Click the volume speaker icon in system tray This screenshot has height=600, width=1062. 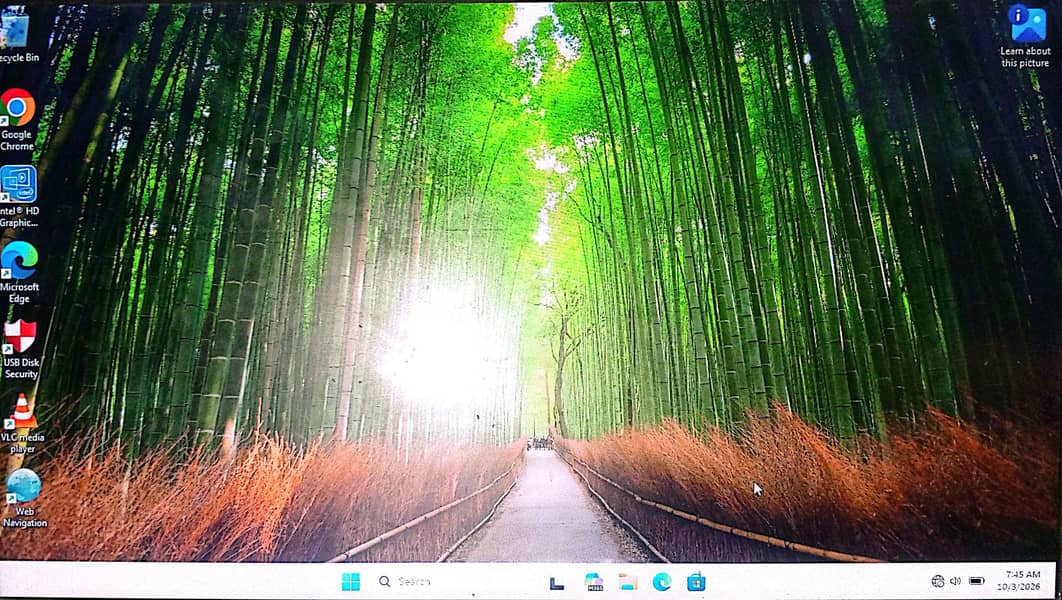click(956, 581)
